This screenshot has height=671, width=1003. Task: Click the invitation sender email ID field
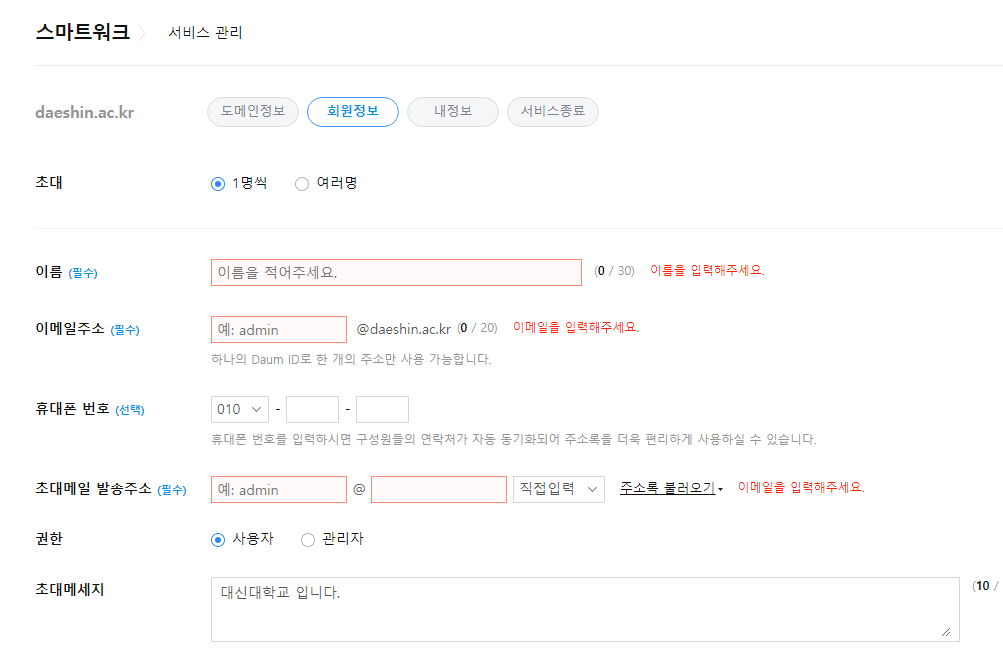(279, 490)
